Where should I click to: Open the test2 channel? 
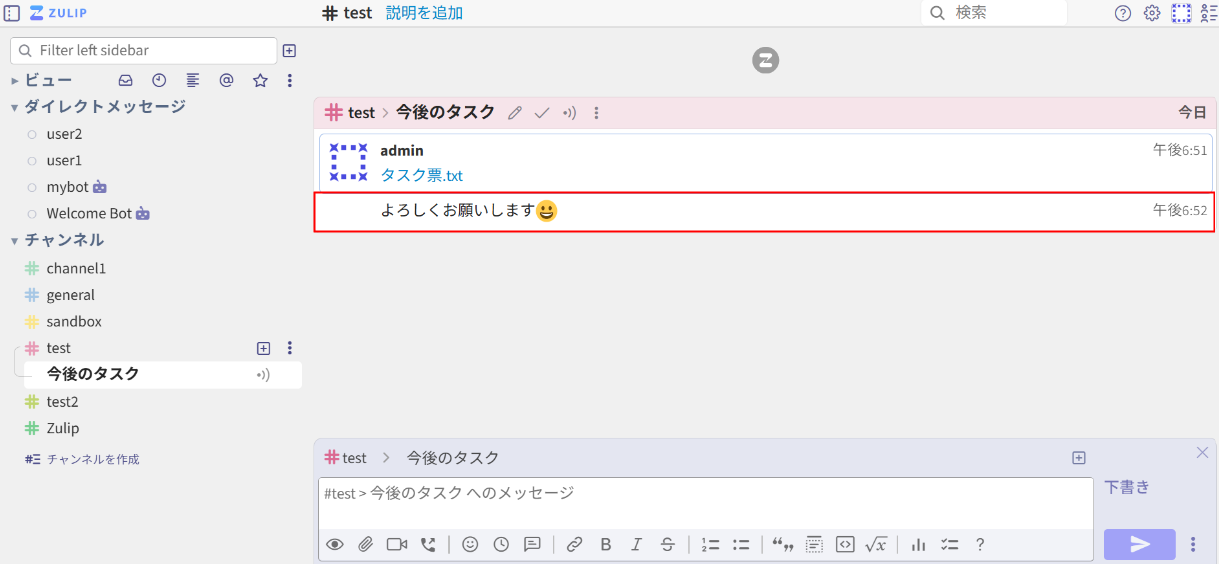[x=62, y=402]
